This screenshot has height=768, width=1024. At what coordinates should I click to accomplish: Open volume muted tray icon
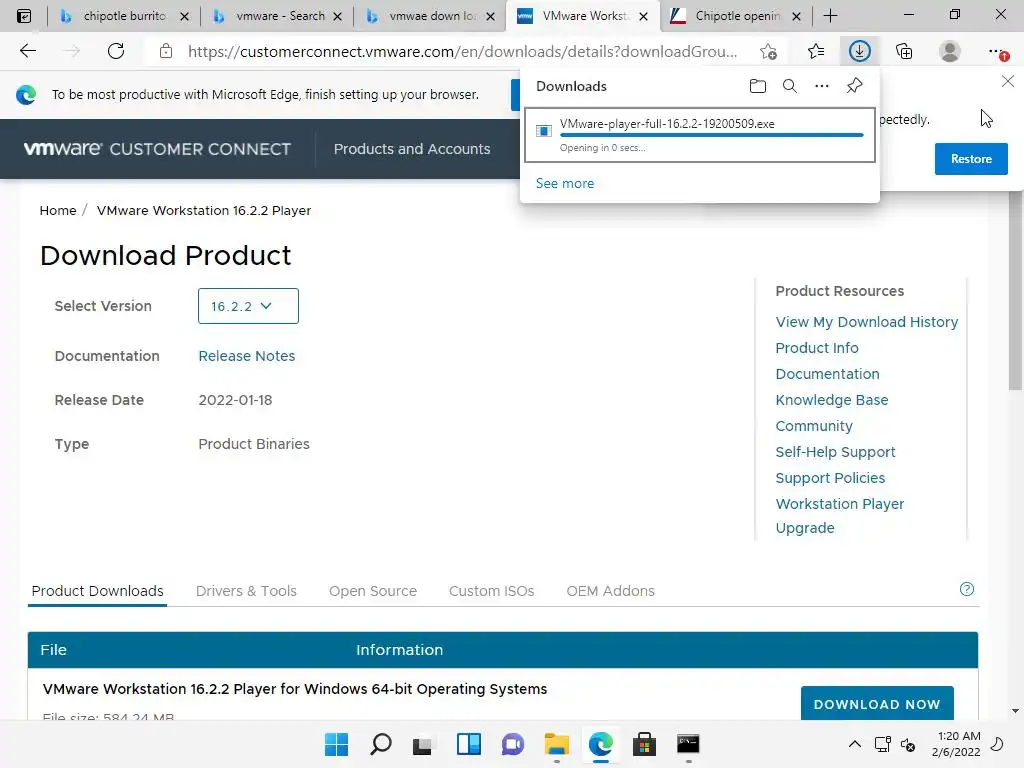(x=908, y=744)
